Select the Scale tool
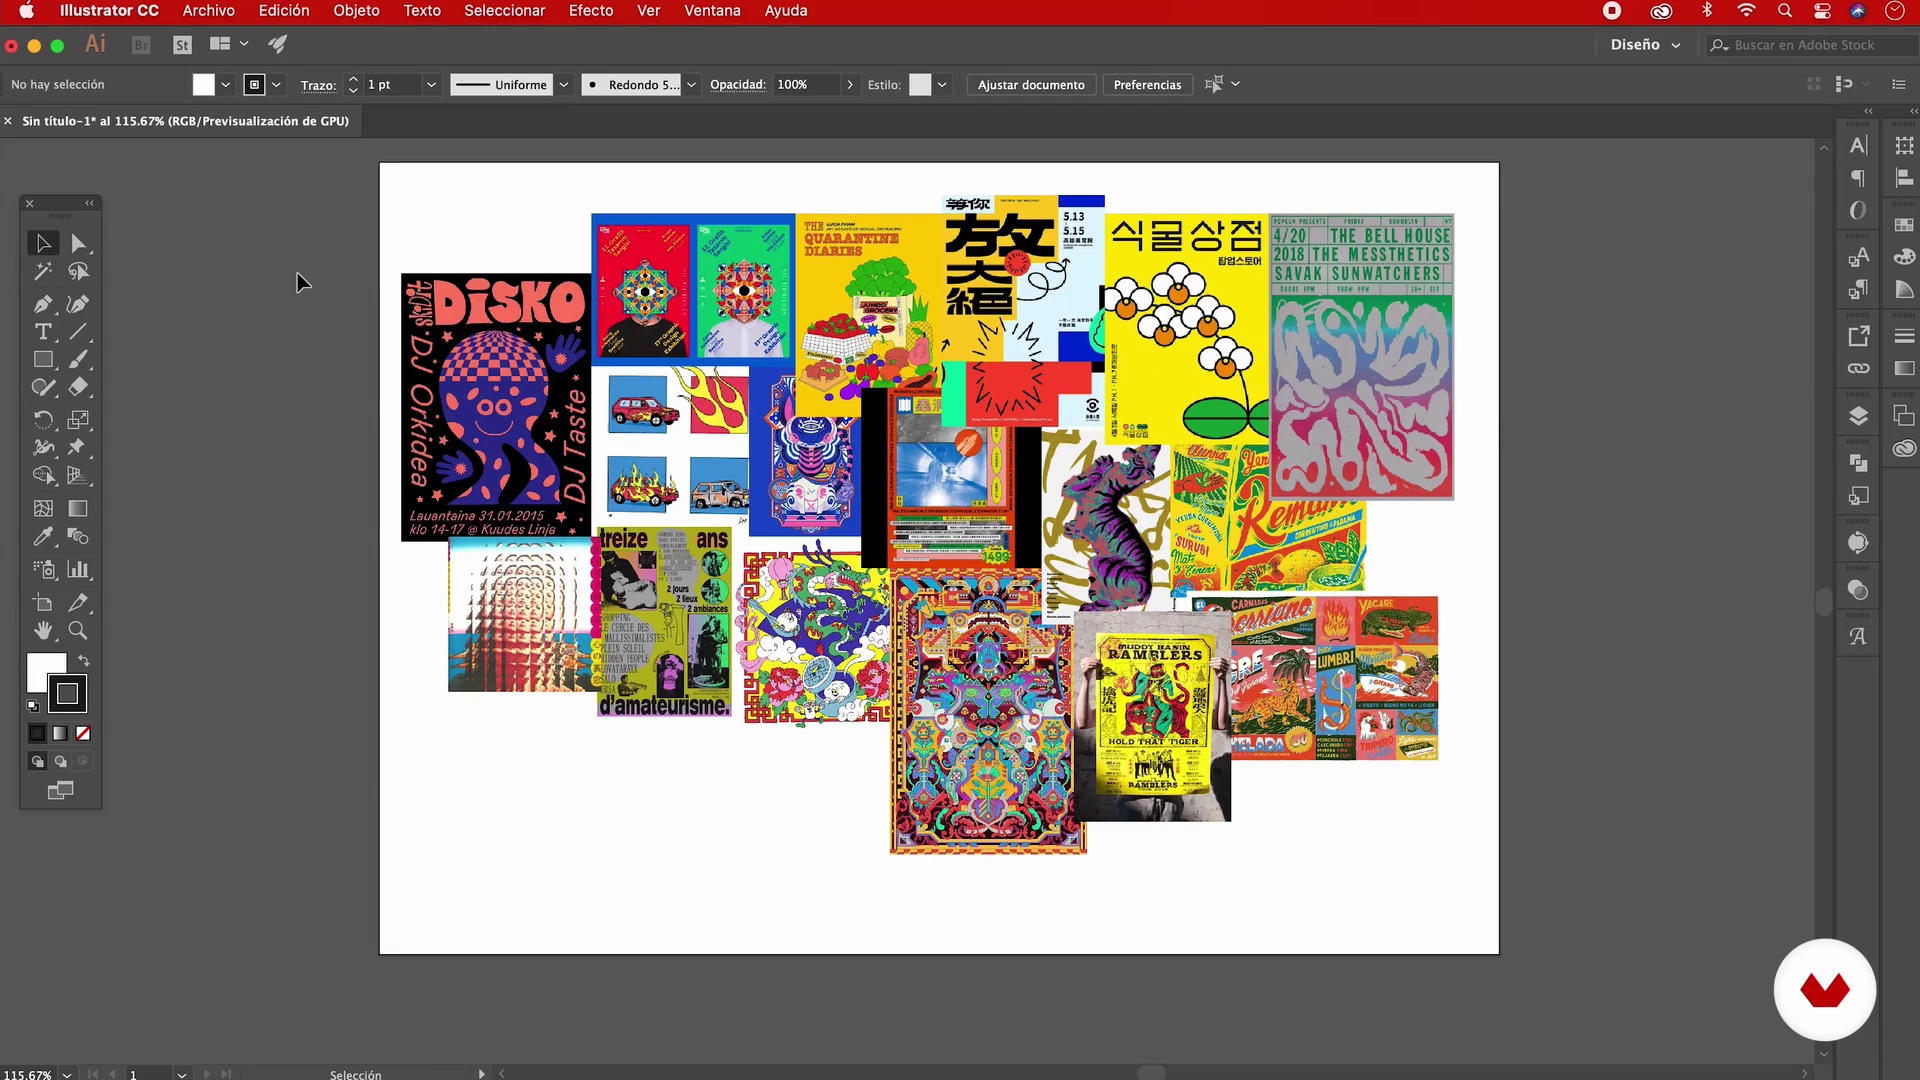Viewport: 1920px width, 1080px height. [x=78, y=420]
